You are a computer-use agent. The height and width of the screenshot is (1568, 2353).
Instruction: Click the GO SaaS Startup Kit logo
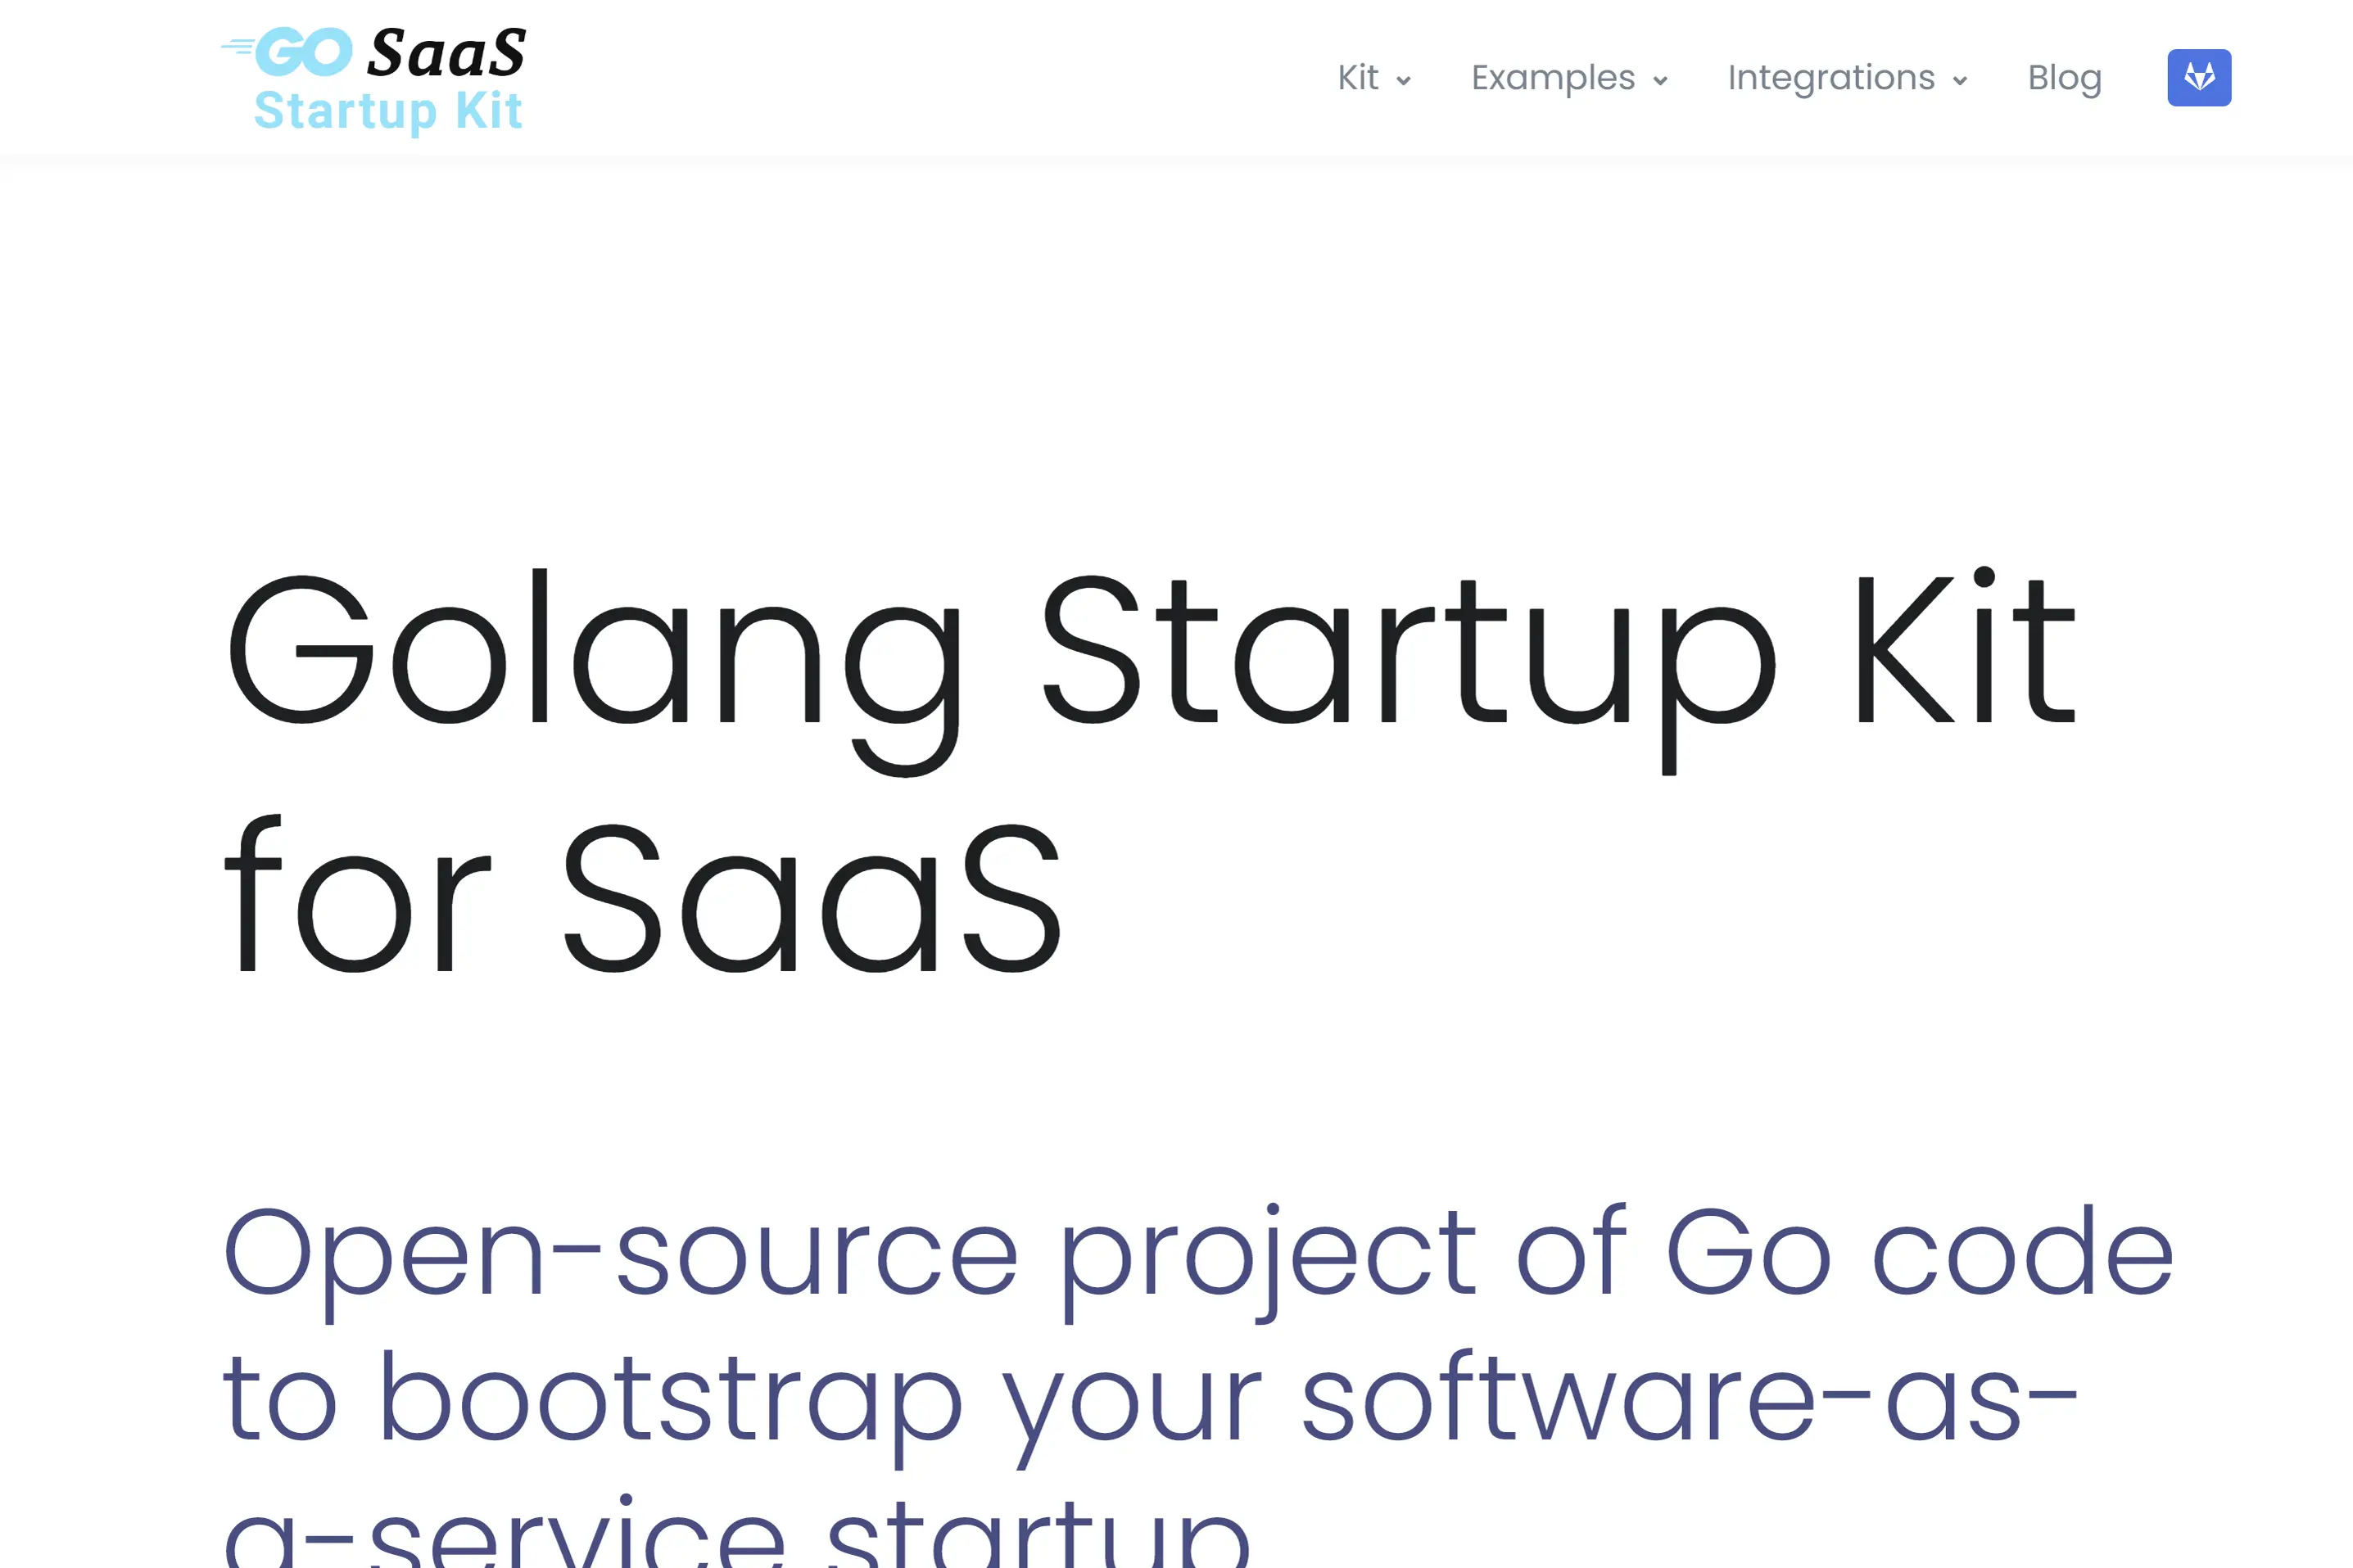pos(375,75)
